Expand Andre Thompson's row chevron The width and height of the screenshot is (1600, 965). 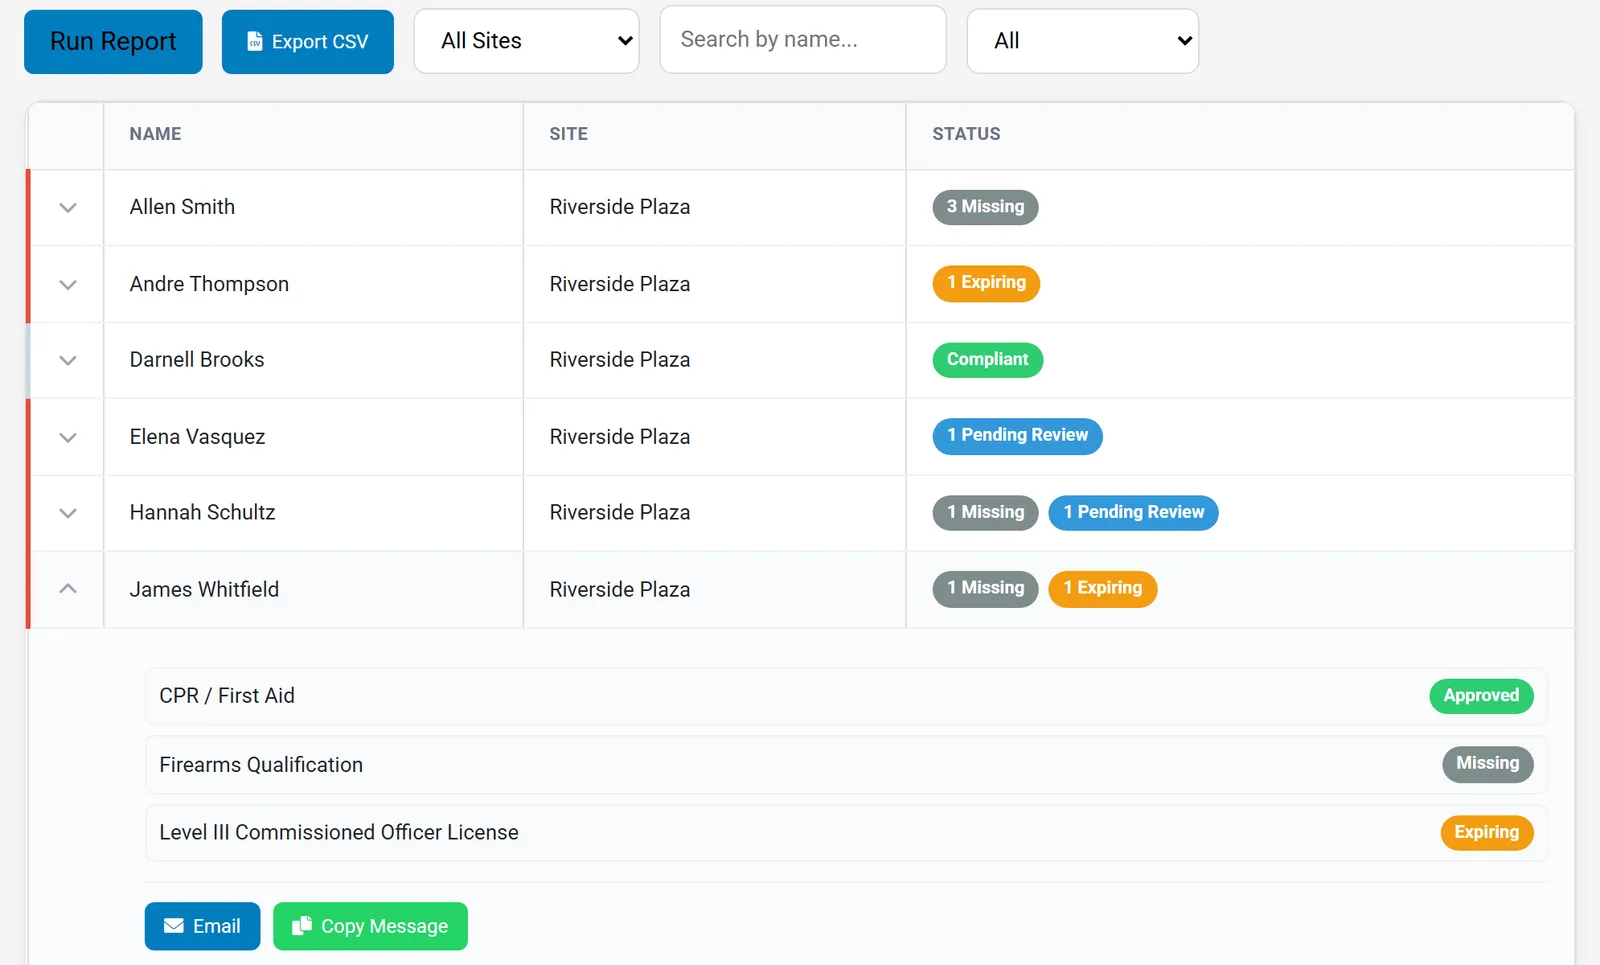[68, 285]
